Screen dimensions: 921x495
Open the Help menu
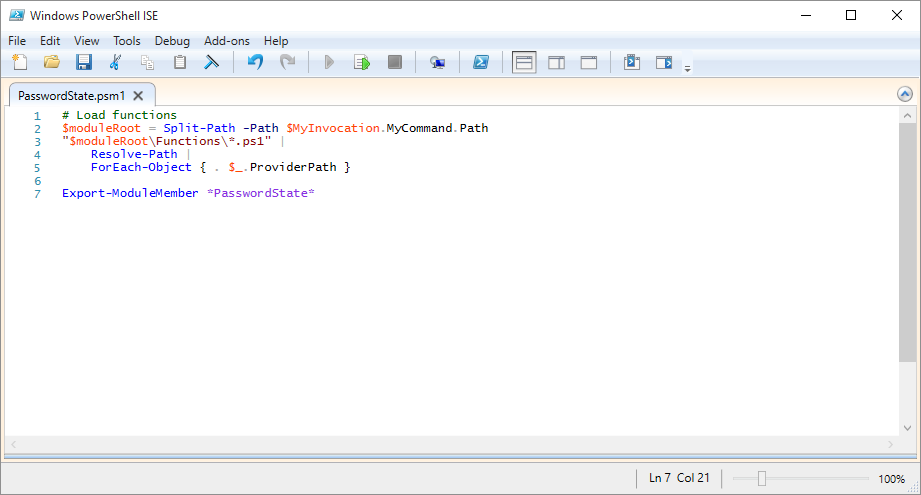pos(276,41)
